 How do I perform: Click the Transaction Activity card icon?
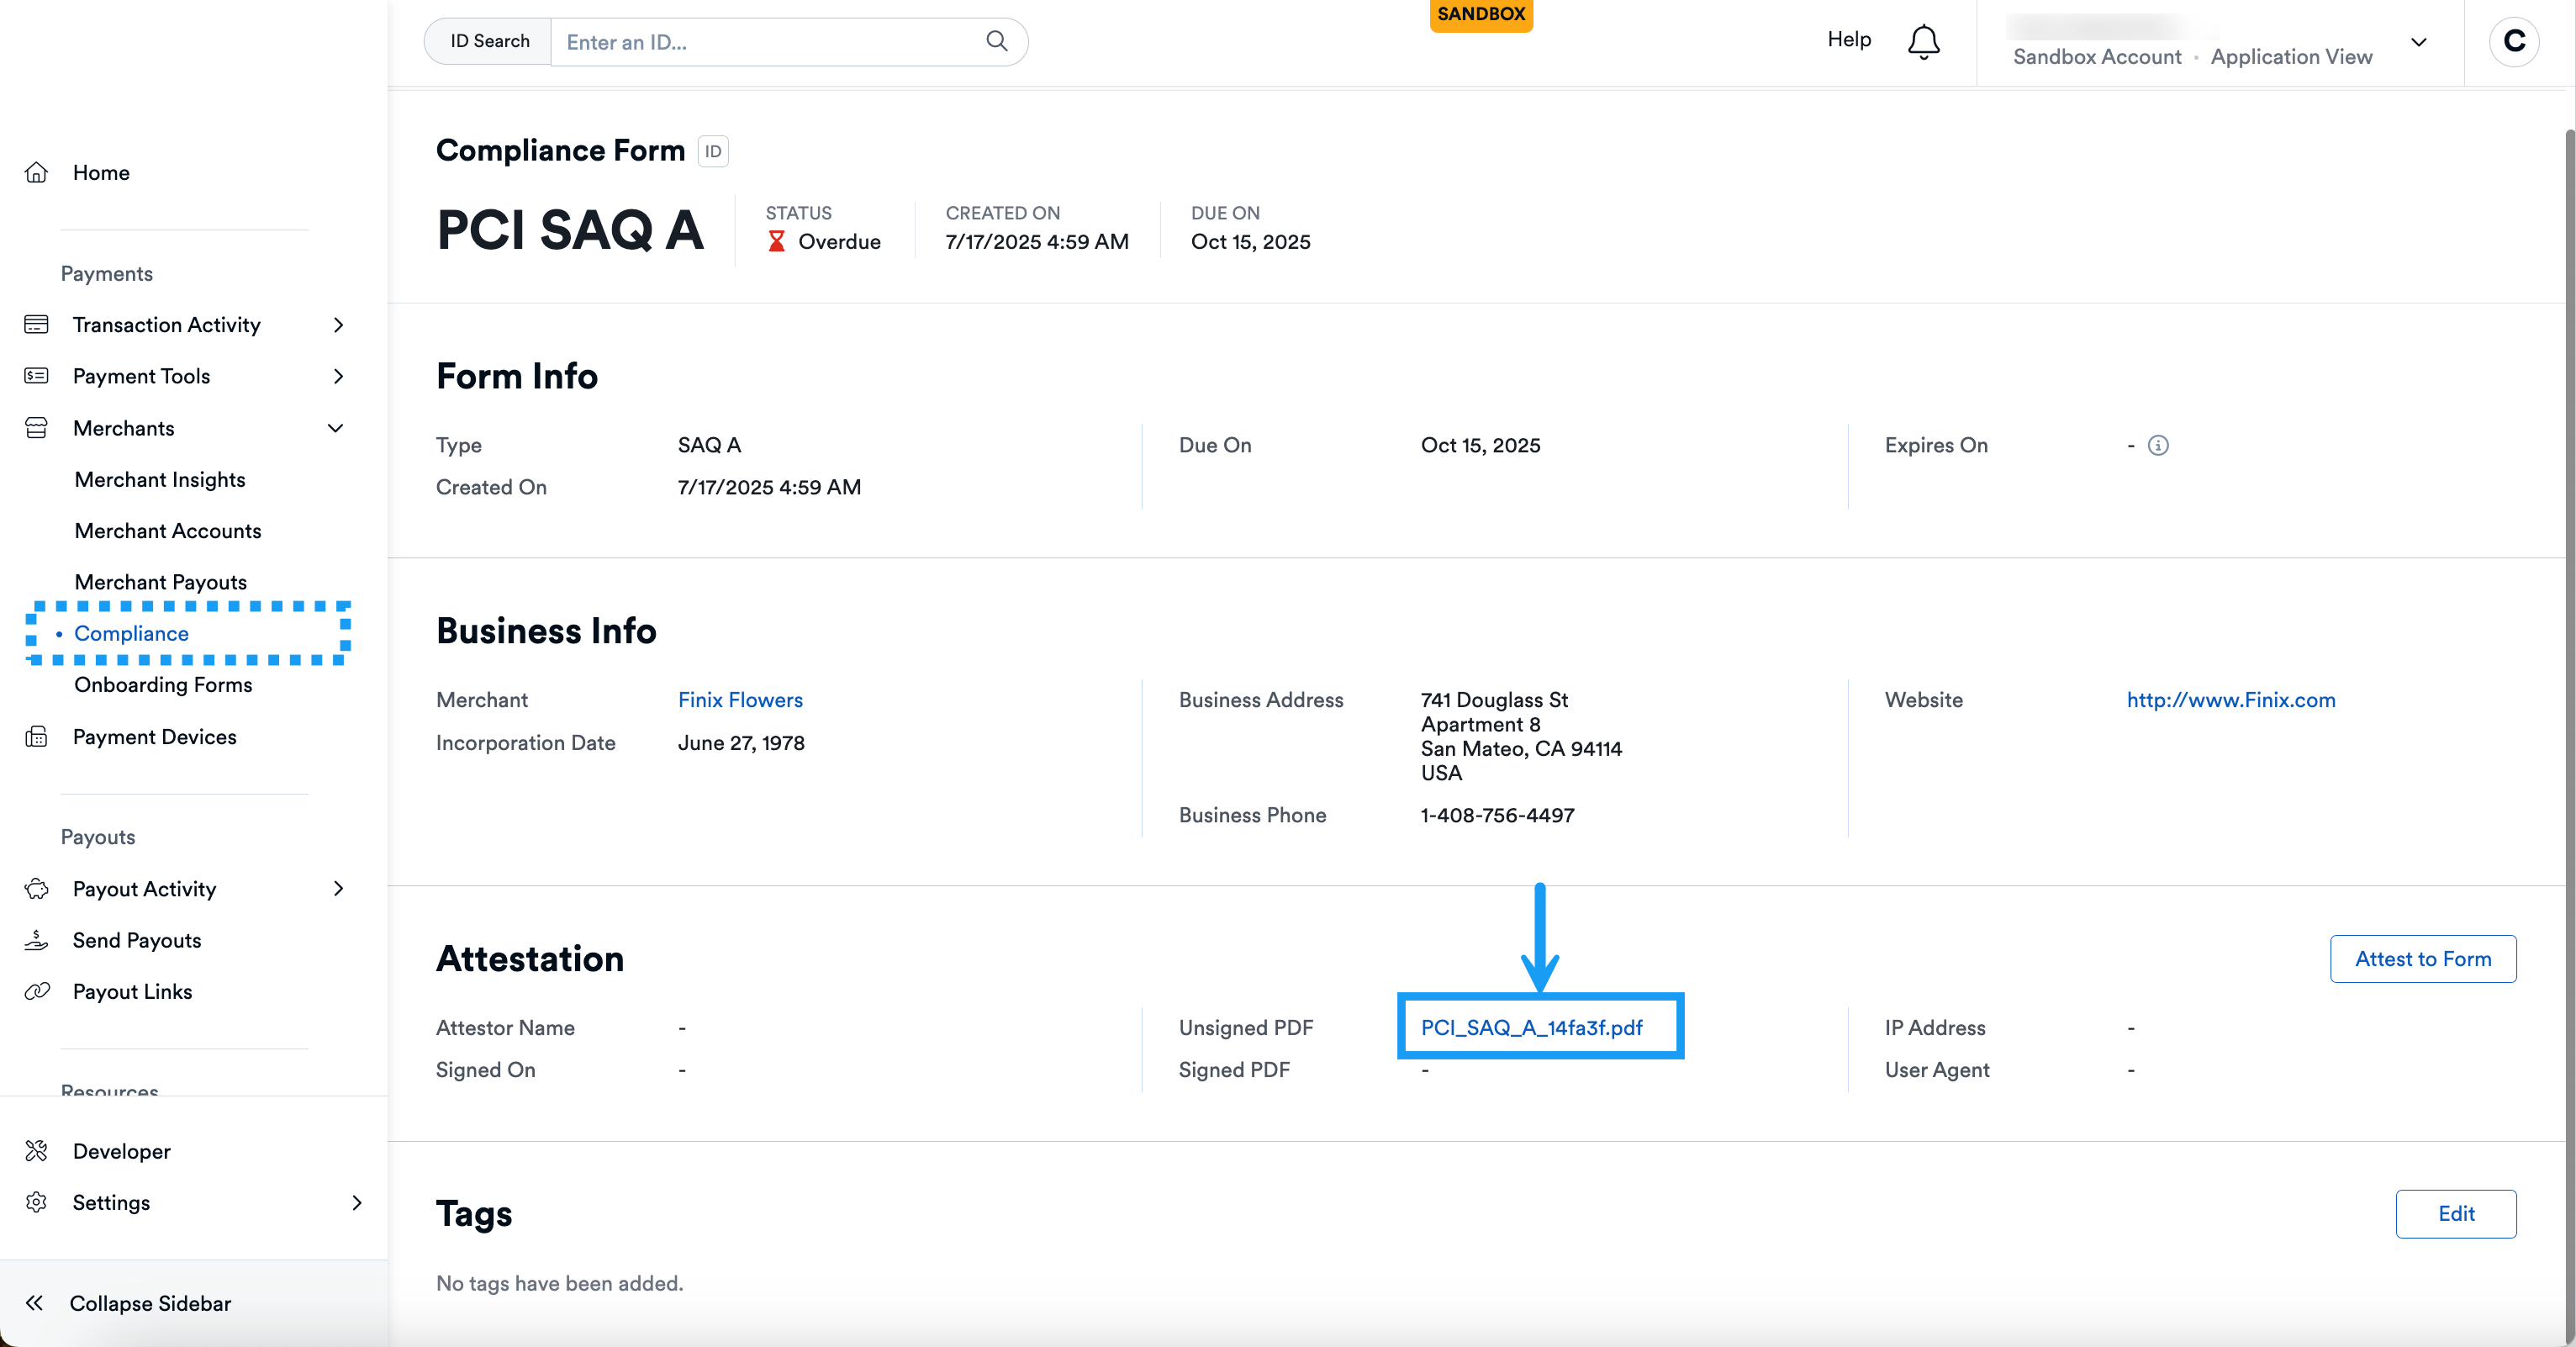[36, 324]
